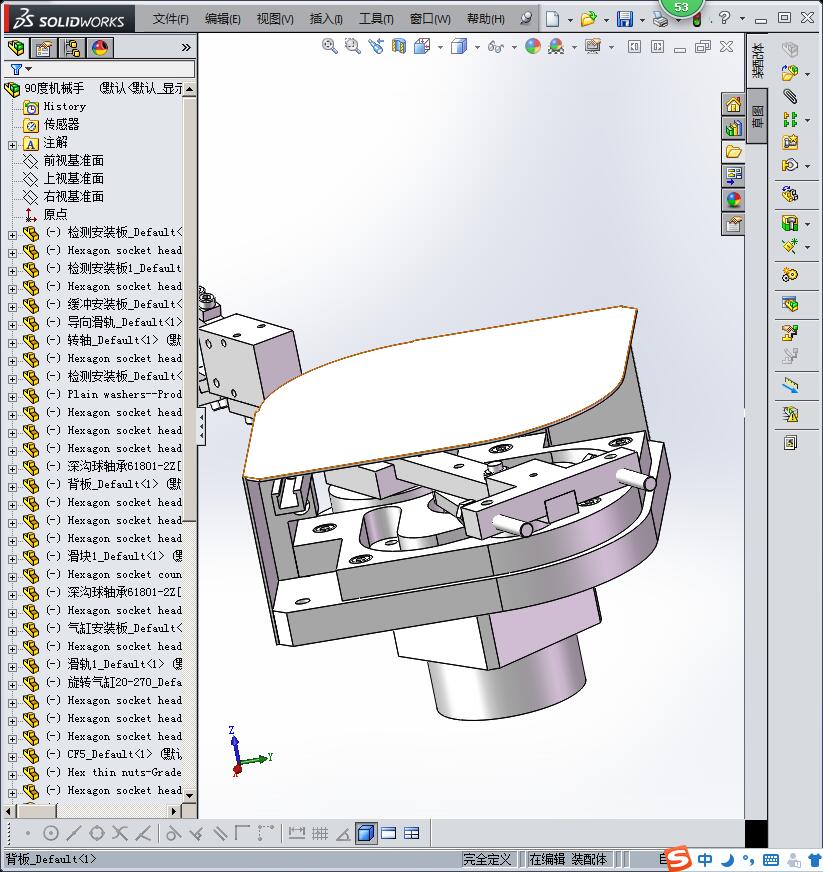
Task: Toggle the Center Point snap icon
Action: [x=51, y=833]
